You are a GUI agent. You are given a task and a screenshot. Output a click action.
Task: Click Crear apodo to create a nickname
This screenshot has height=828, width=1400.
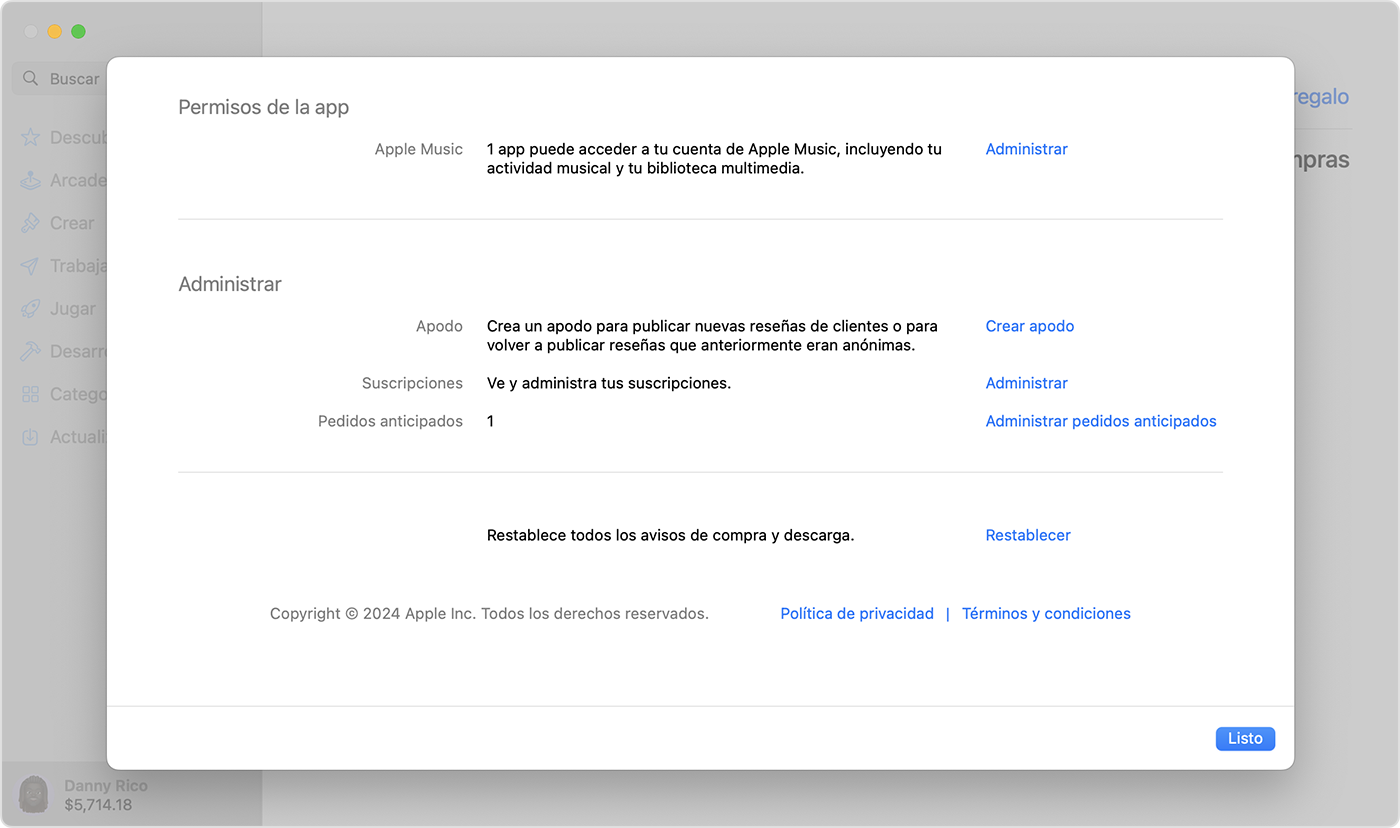coord(1030,326)
